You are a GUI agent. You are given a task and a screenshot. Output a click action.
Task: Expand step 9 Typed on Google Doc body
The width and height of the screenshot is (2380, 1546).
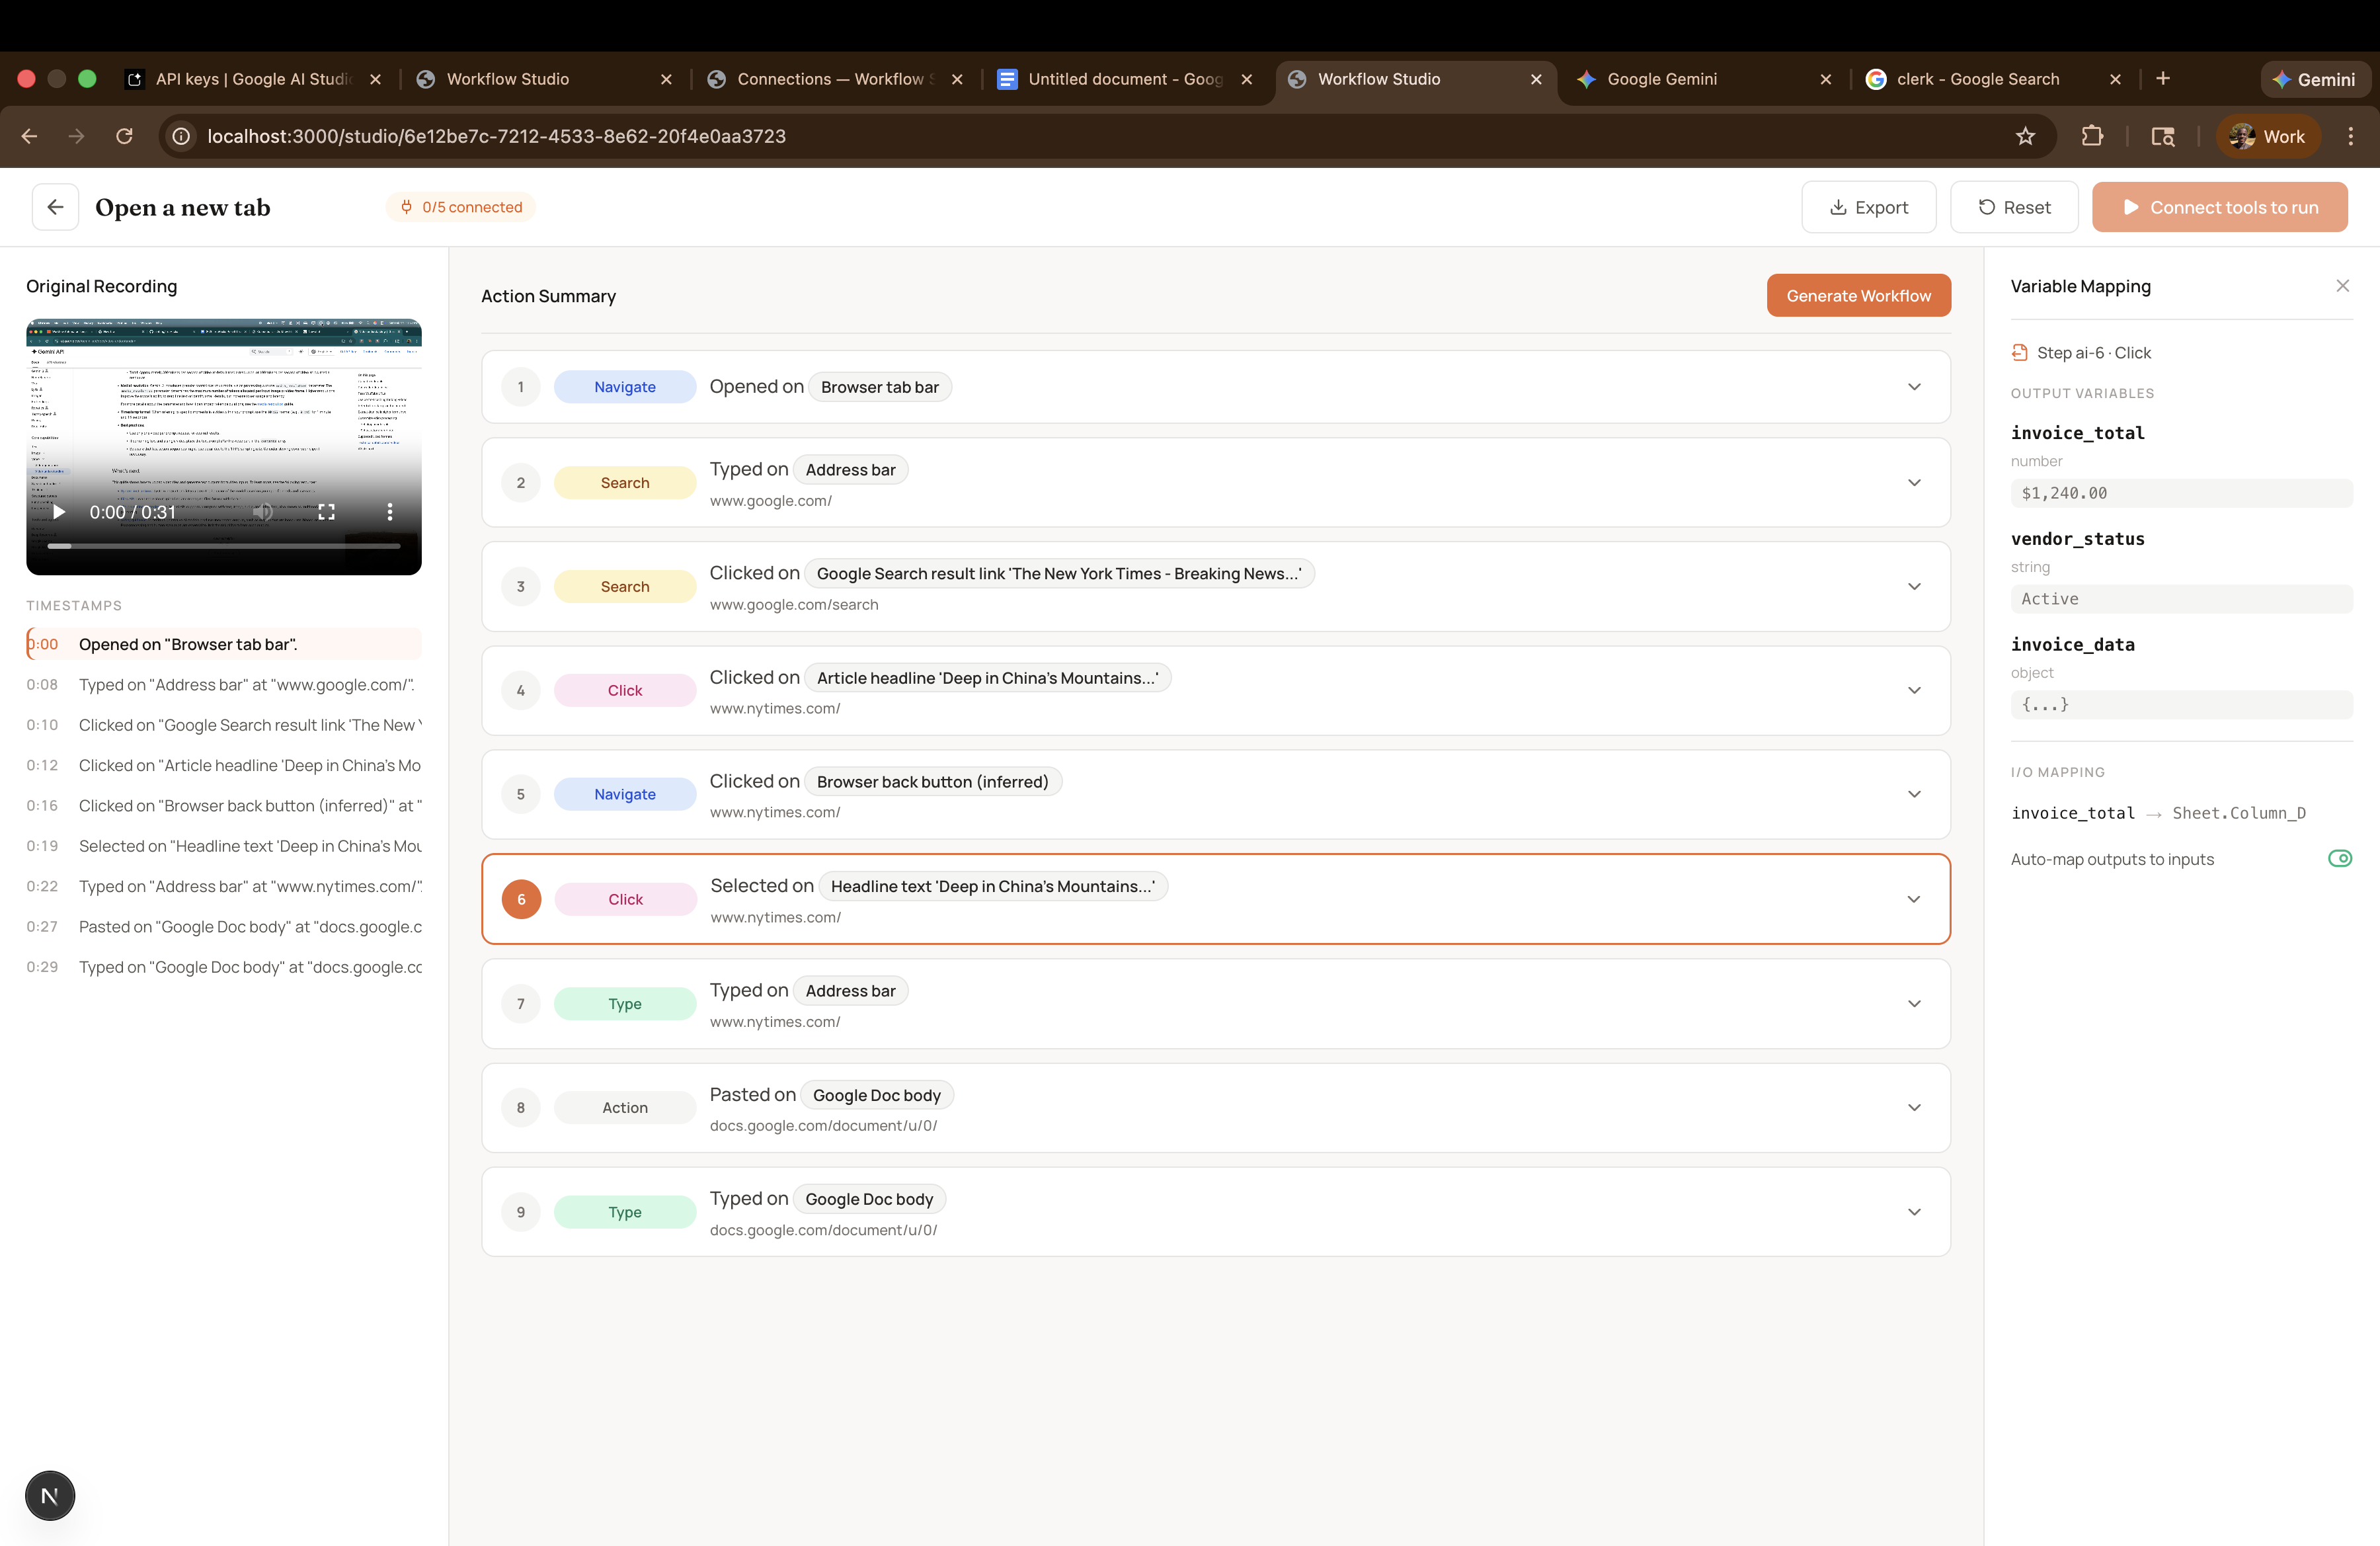click(x=1913, y=1212)
